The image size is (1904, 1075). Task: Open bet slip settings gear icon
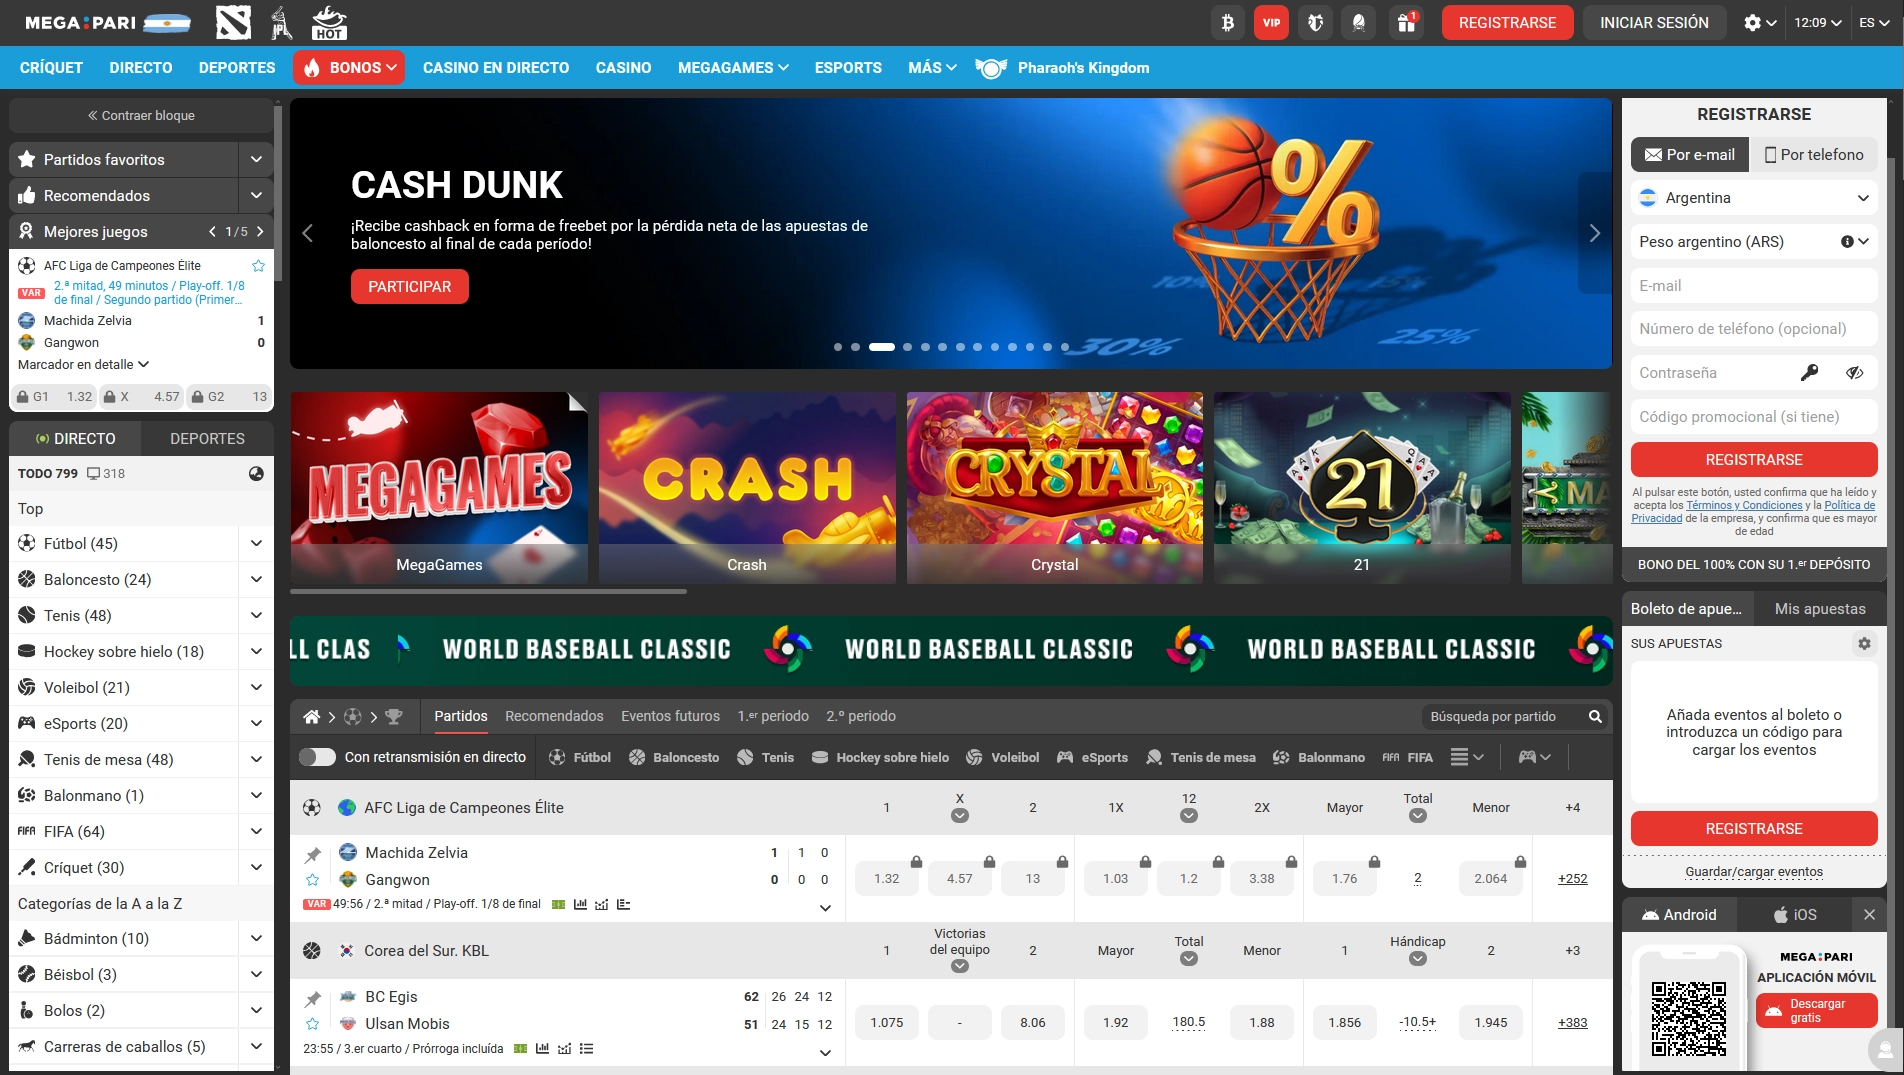coord(1864,644)
